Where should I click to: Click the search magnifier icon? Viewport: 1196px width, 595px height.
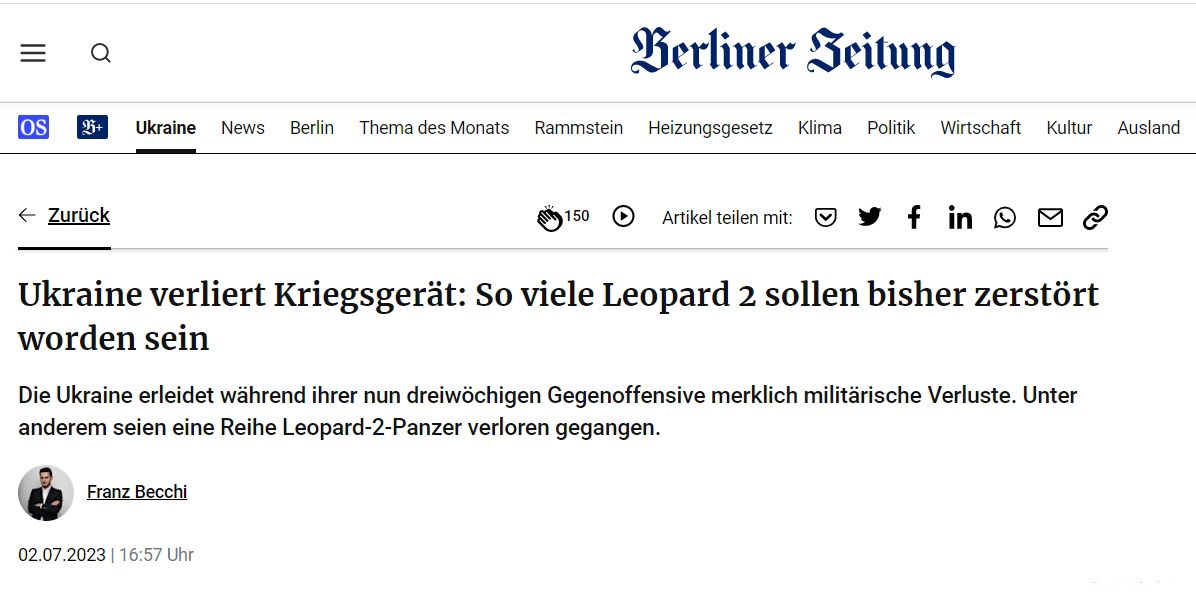(101, 53)
